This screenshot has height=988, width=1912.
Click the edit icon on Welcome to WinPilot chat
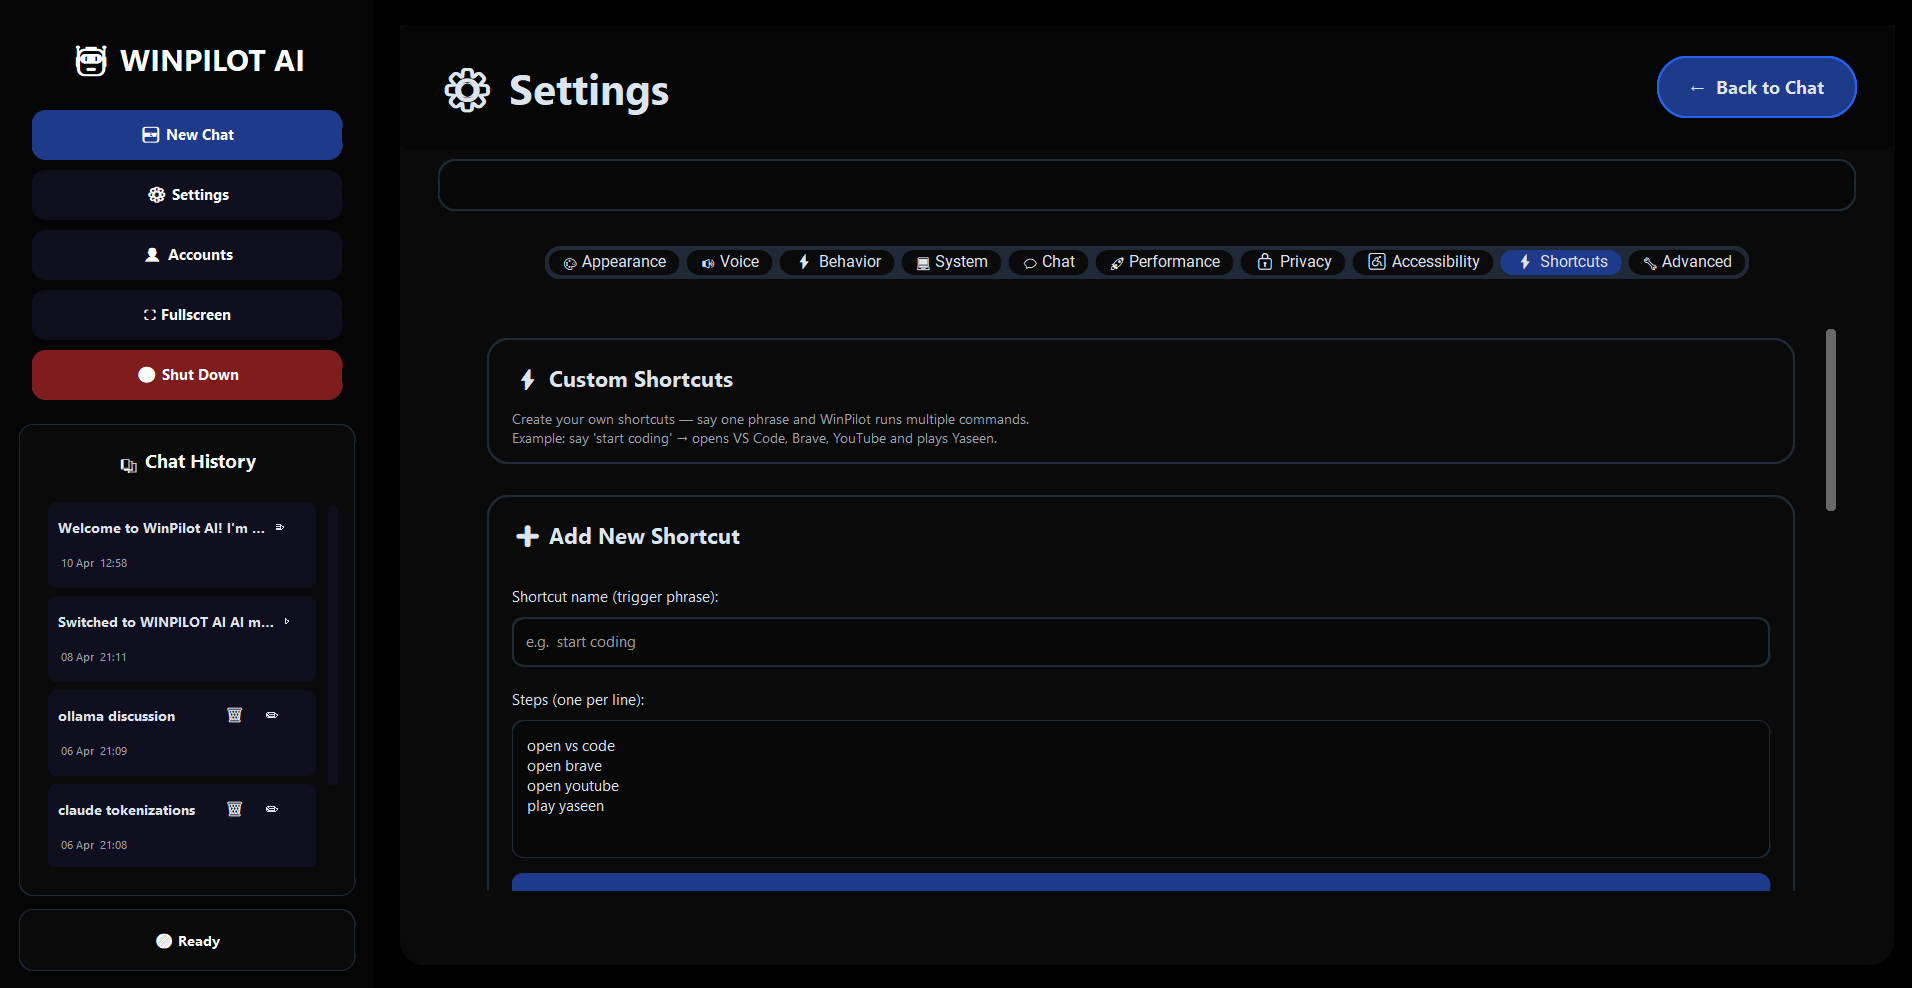point(280,527)
